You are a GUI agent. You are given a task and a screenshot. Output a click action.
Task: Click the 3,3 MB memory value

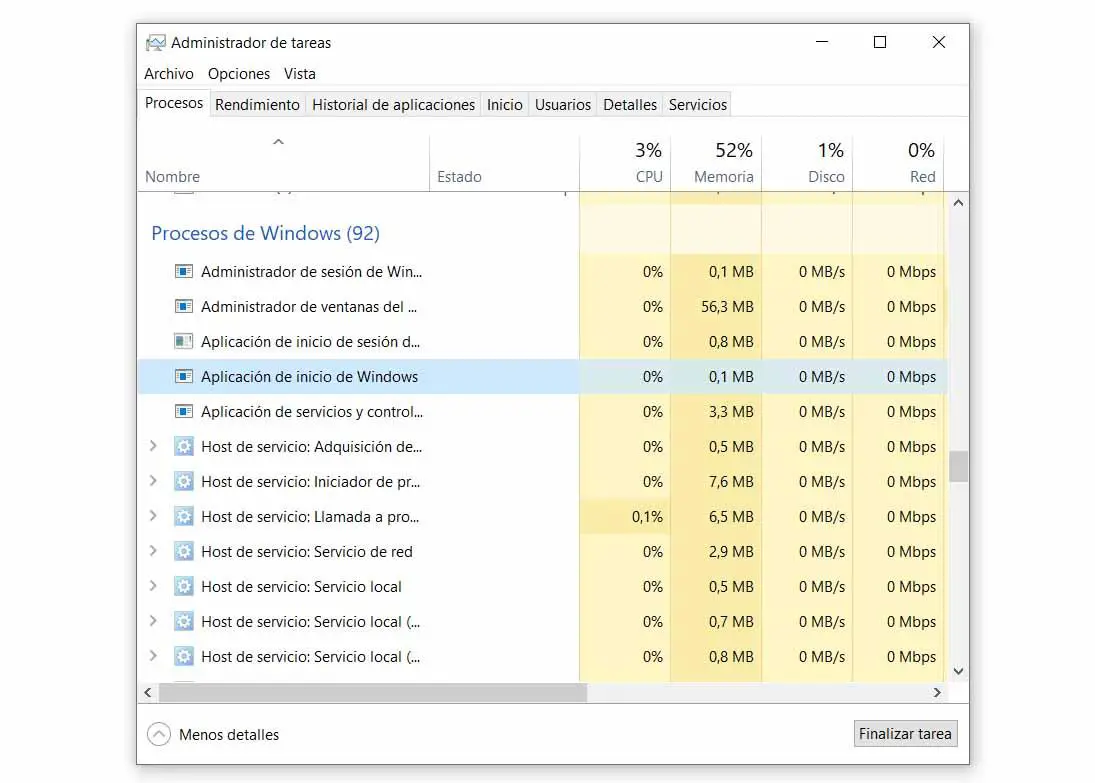point(731,411)
